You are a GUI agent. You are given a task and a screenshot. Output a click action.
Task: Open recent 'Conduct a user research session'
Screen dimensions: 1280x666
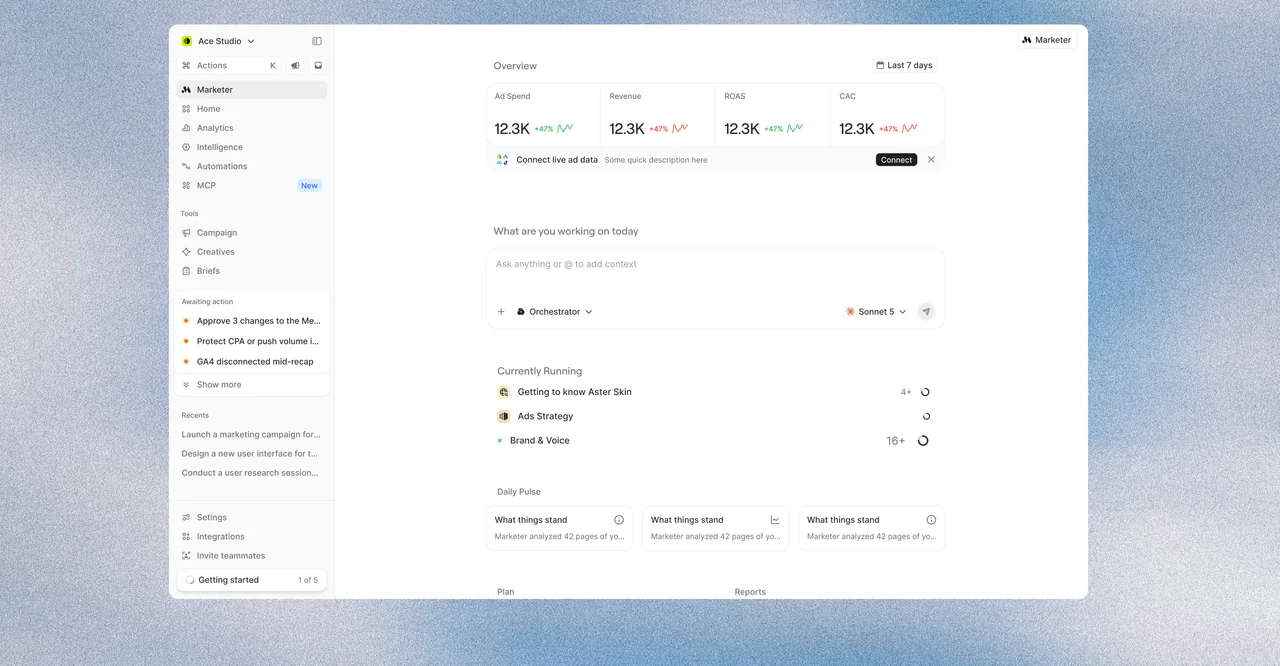251,473
